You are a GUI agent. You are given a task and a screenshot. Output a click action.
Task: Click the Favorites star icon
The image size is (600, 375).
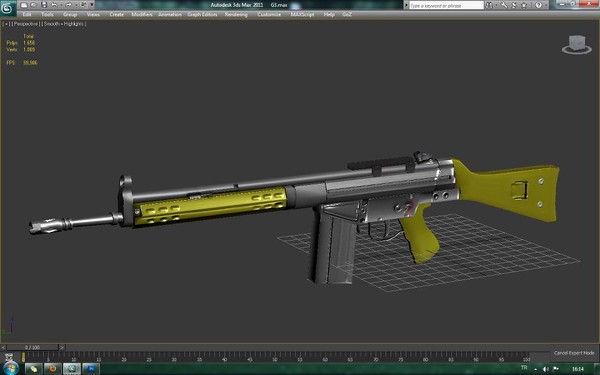[x=524, y=5]
